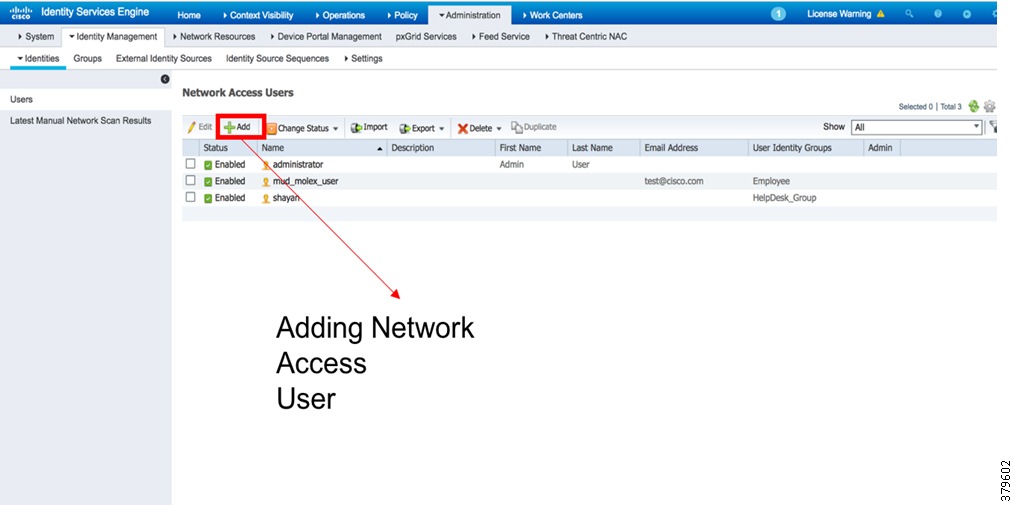Click the License Warning triangle icon
Image resolution: width=1014 pixels, height=505 pixels.
coord(880,14)
